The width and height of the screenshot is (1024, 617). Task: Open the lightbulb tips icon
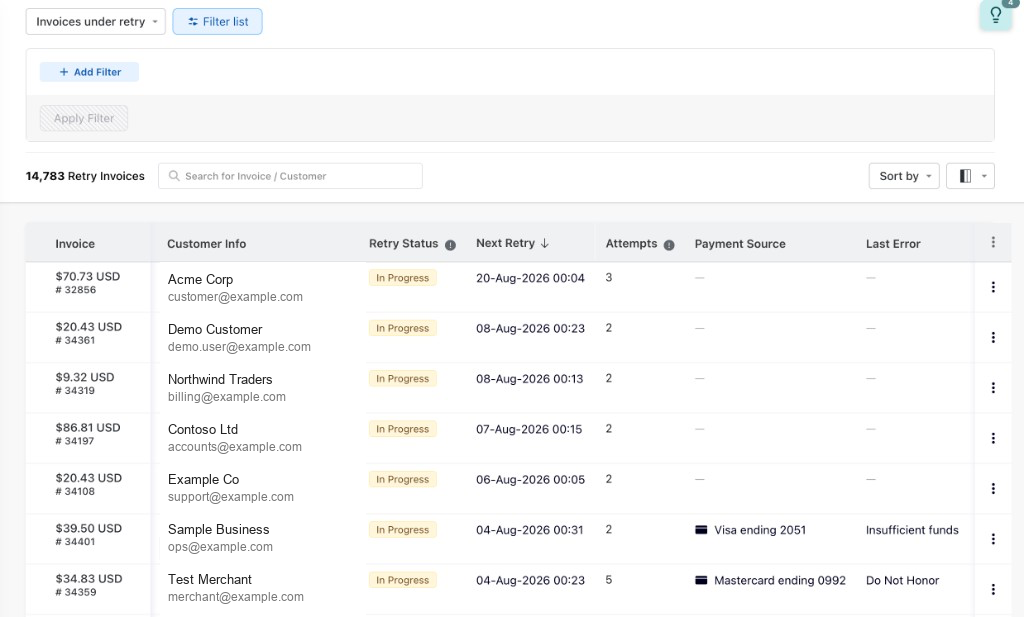click(x=995, y=14)
